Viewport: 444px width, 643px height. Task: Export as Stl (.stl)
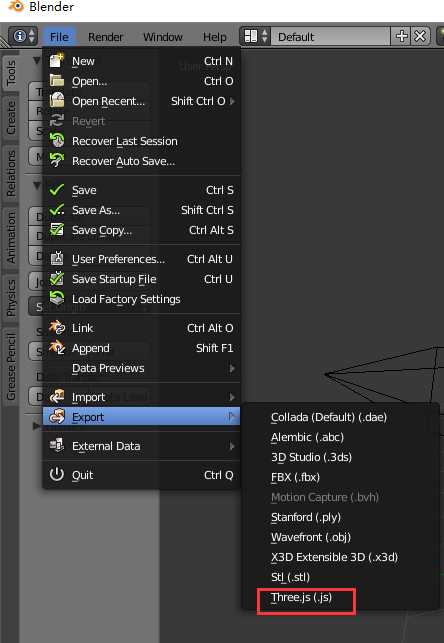point(290,577)
